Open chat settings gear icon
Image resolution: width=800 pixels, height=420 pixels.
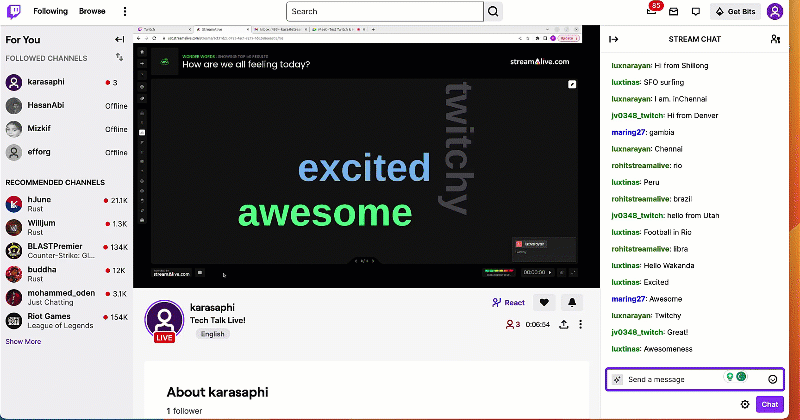pyautogui.click(x=745, y=405)
